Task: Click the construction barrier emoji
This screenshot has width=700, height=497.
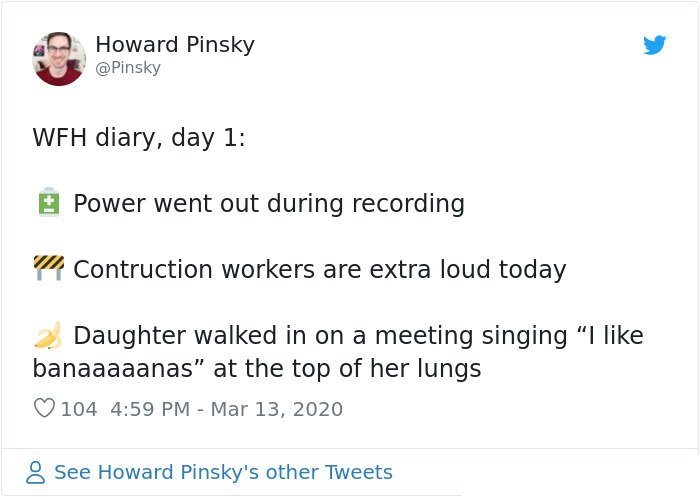Action: tap(49, 268)
